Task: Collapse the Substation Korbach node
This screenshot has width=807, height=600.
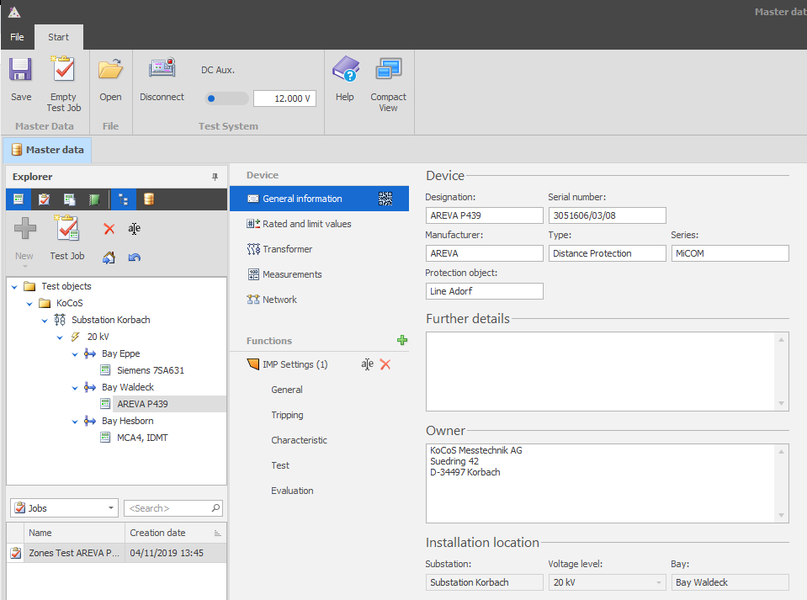Action: click(x=44, y=320)
